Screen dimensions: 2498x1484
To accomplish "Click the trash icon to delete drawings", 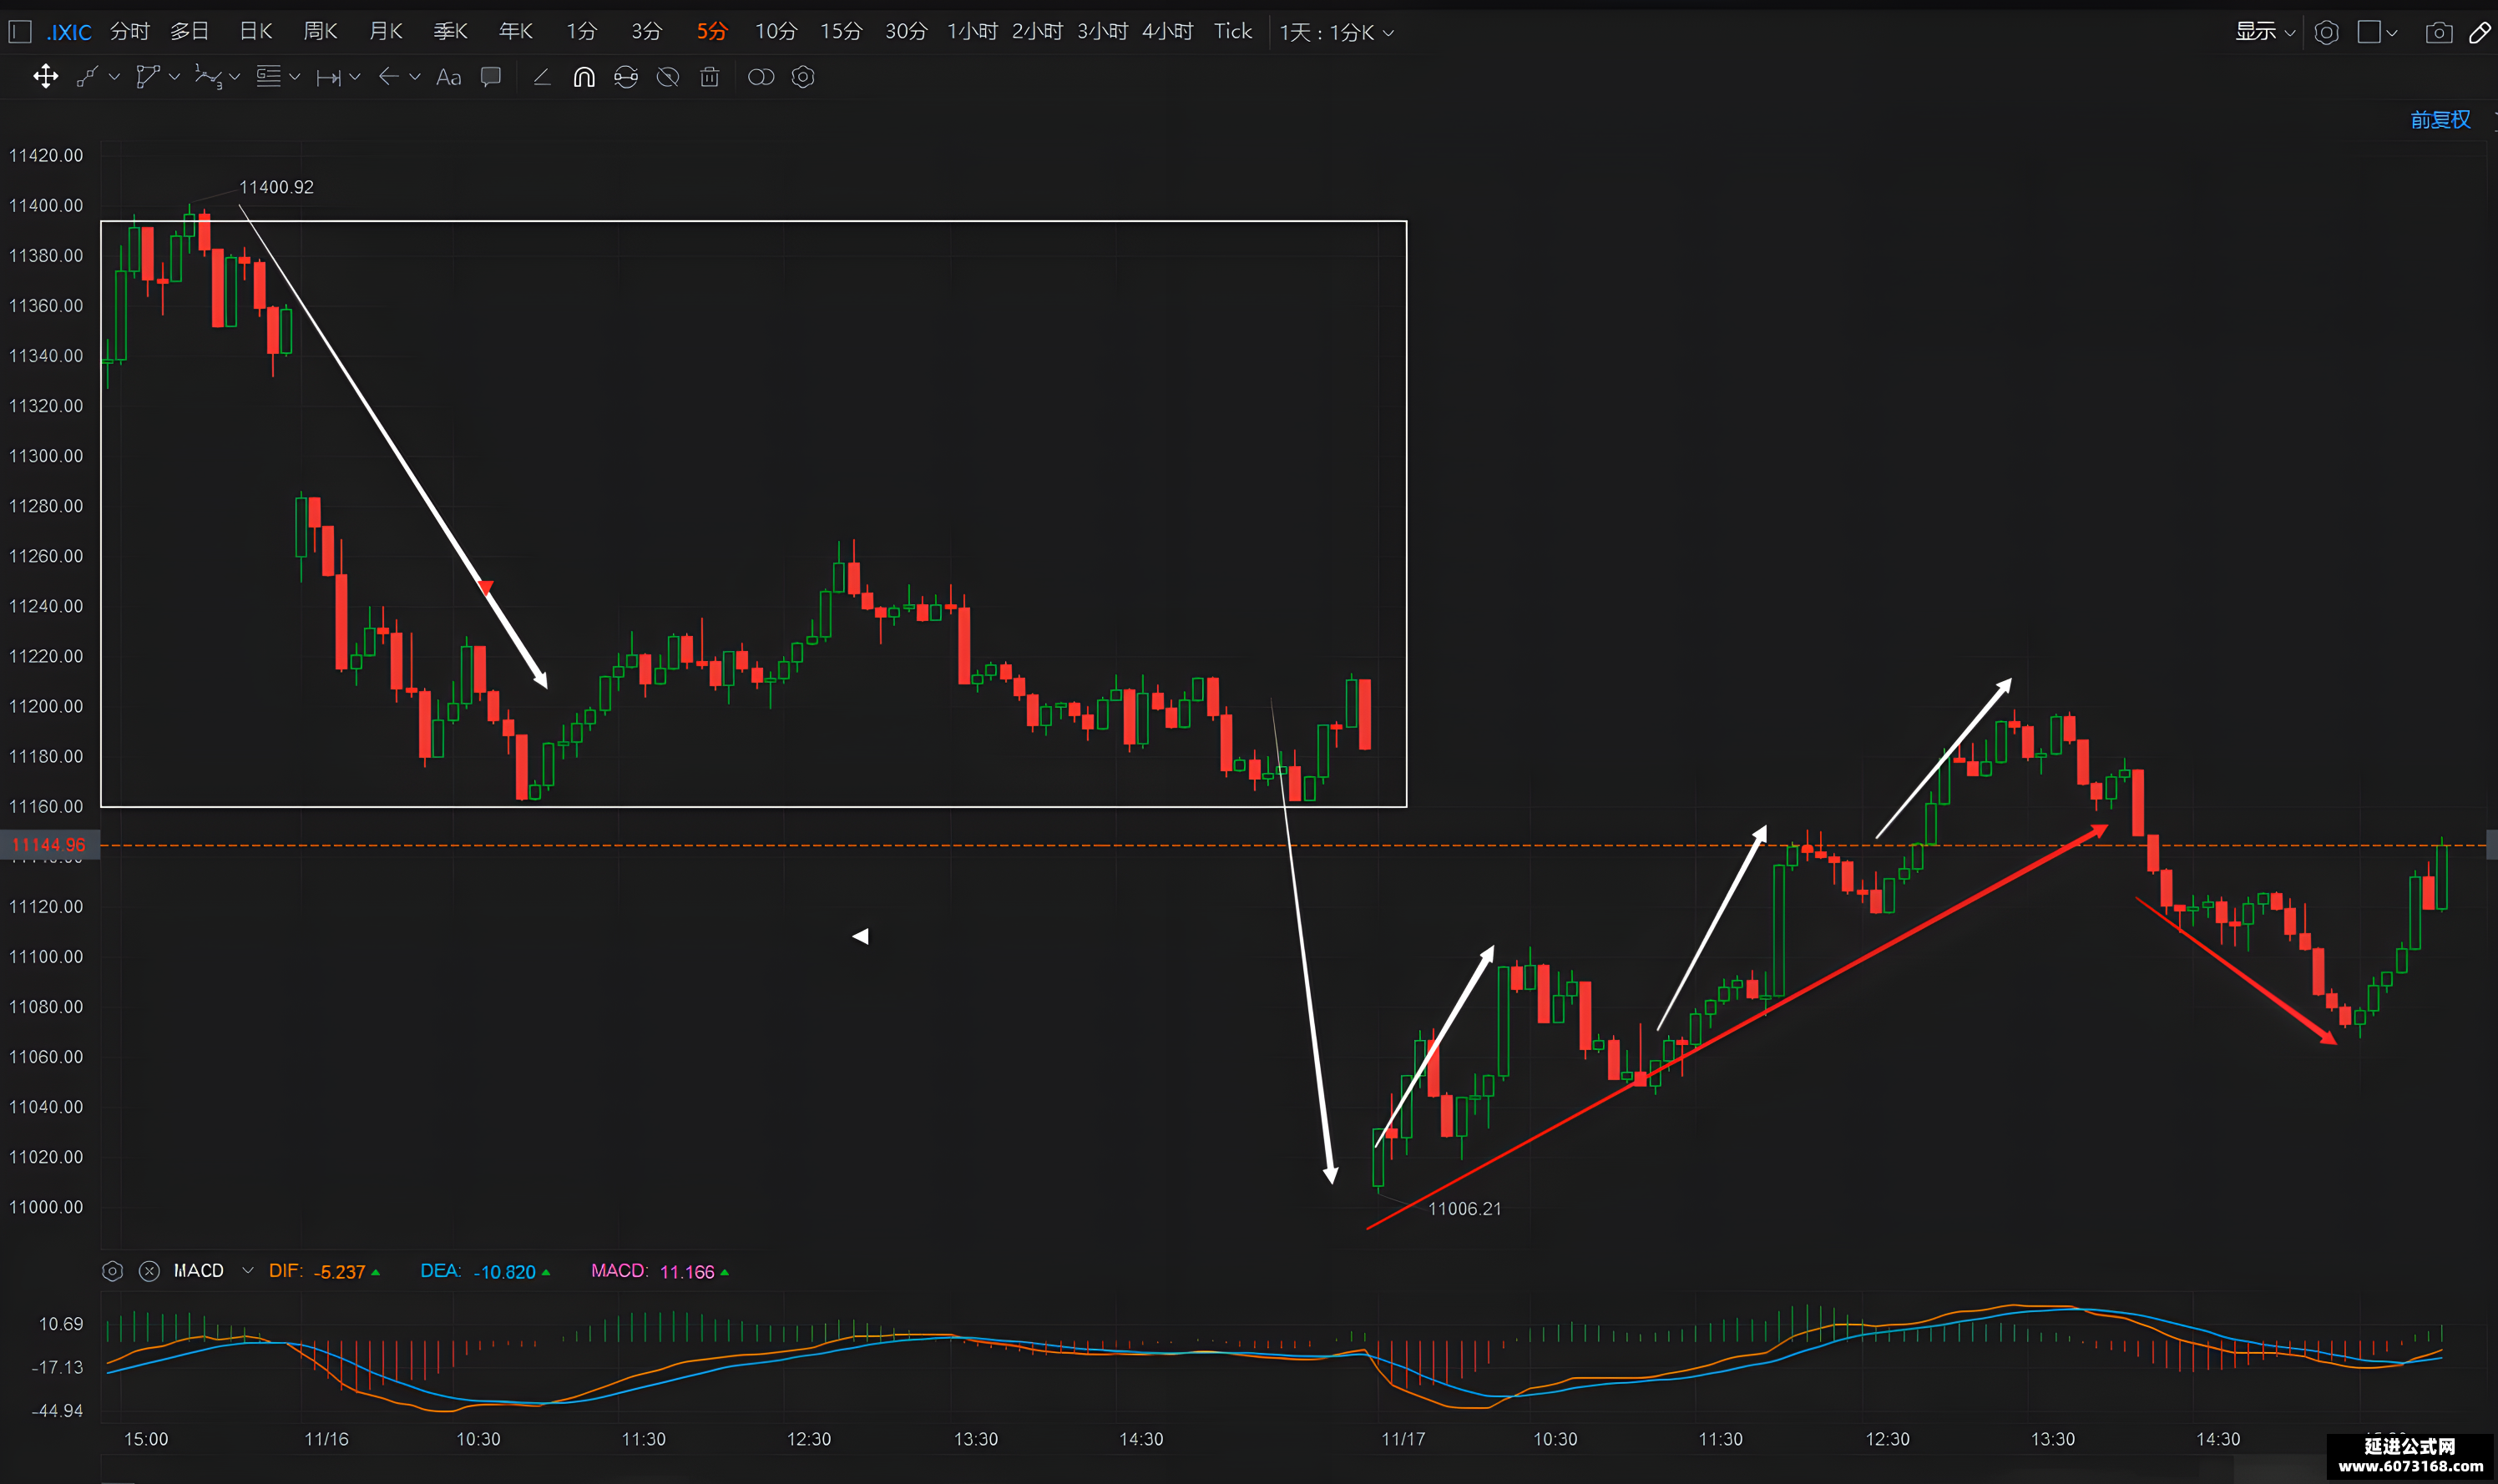I will (x=709, y=77).
